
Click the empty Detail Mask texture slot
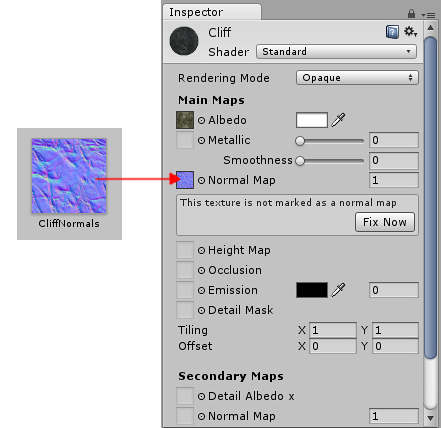coord(185,310)
